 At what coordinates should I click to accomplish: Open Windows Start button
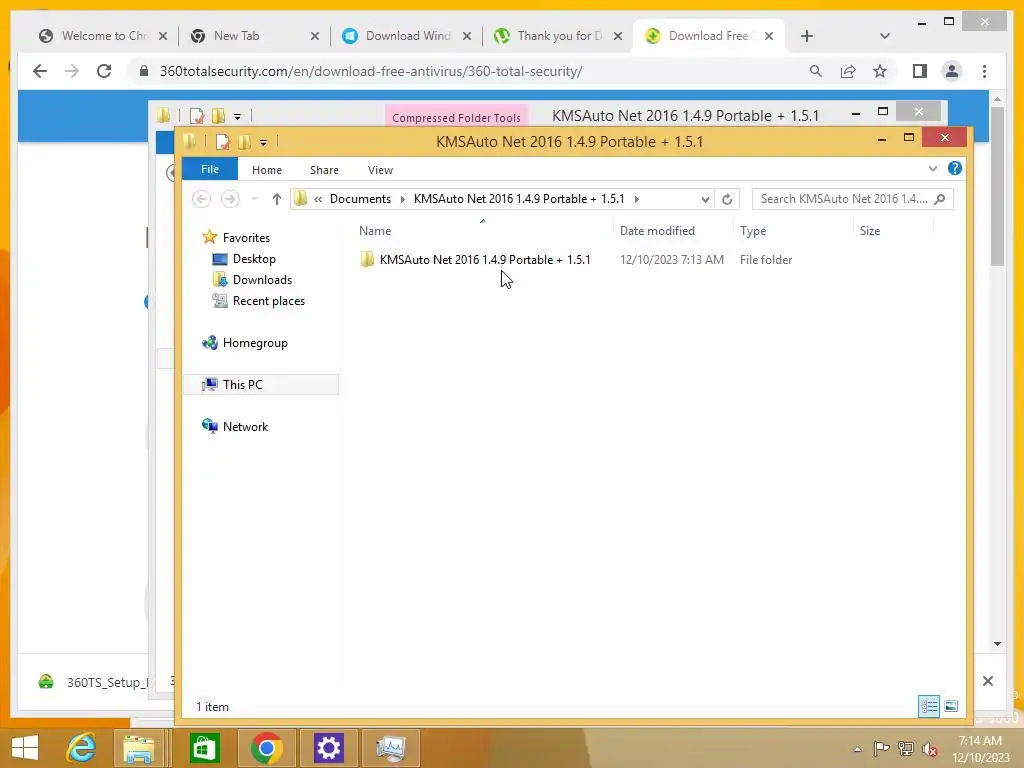(x=25, y=748)
